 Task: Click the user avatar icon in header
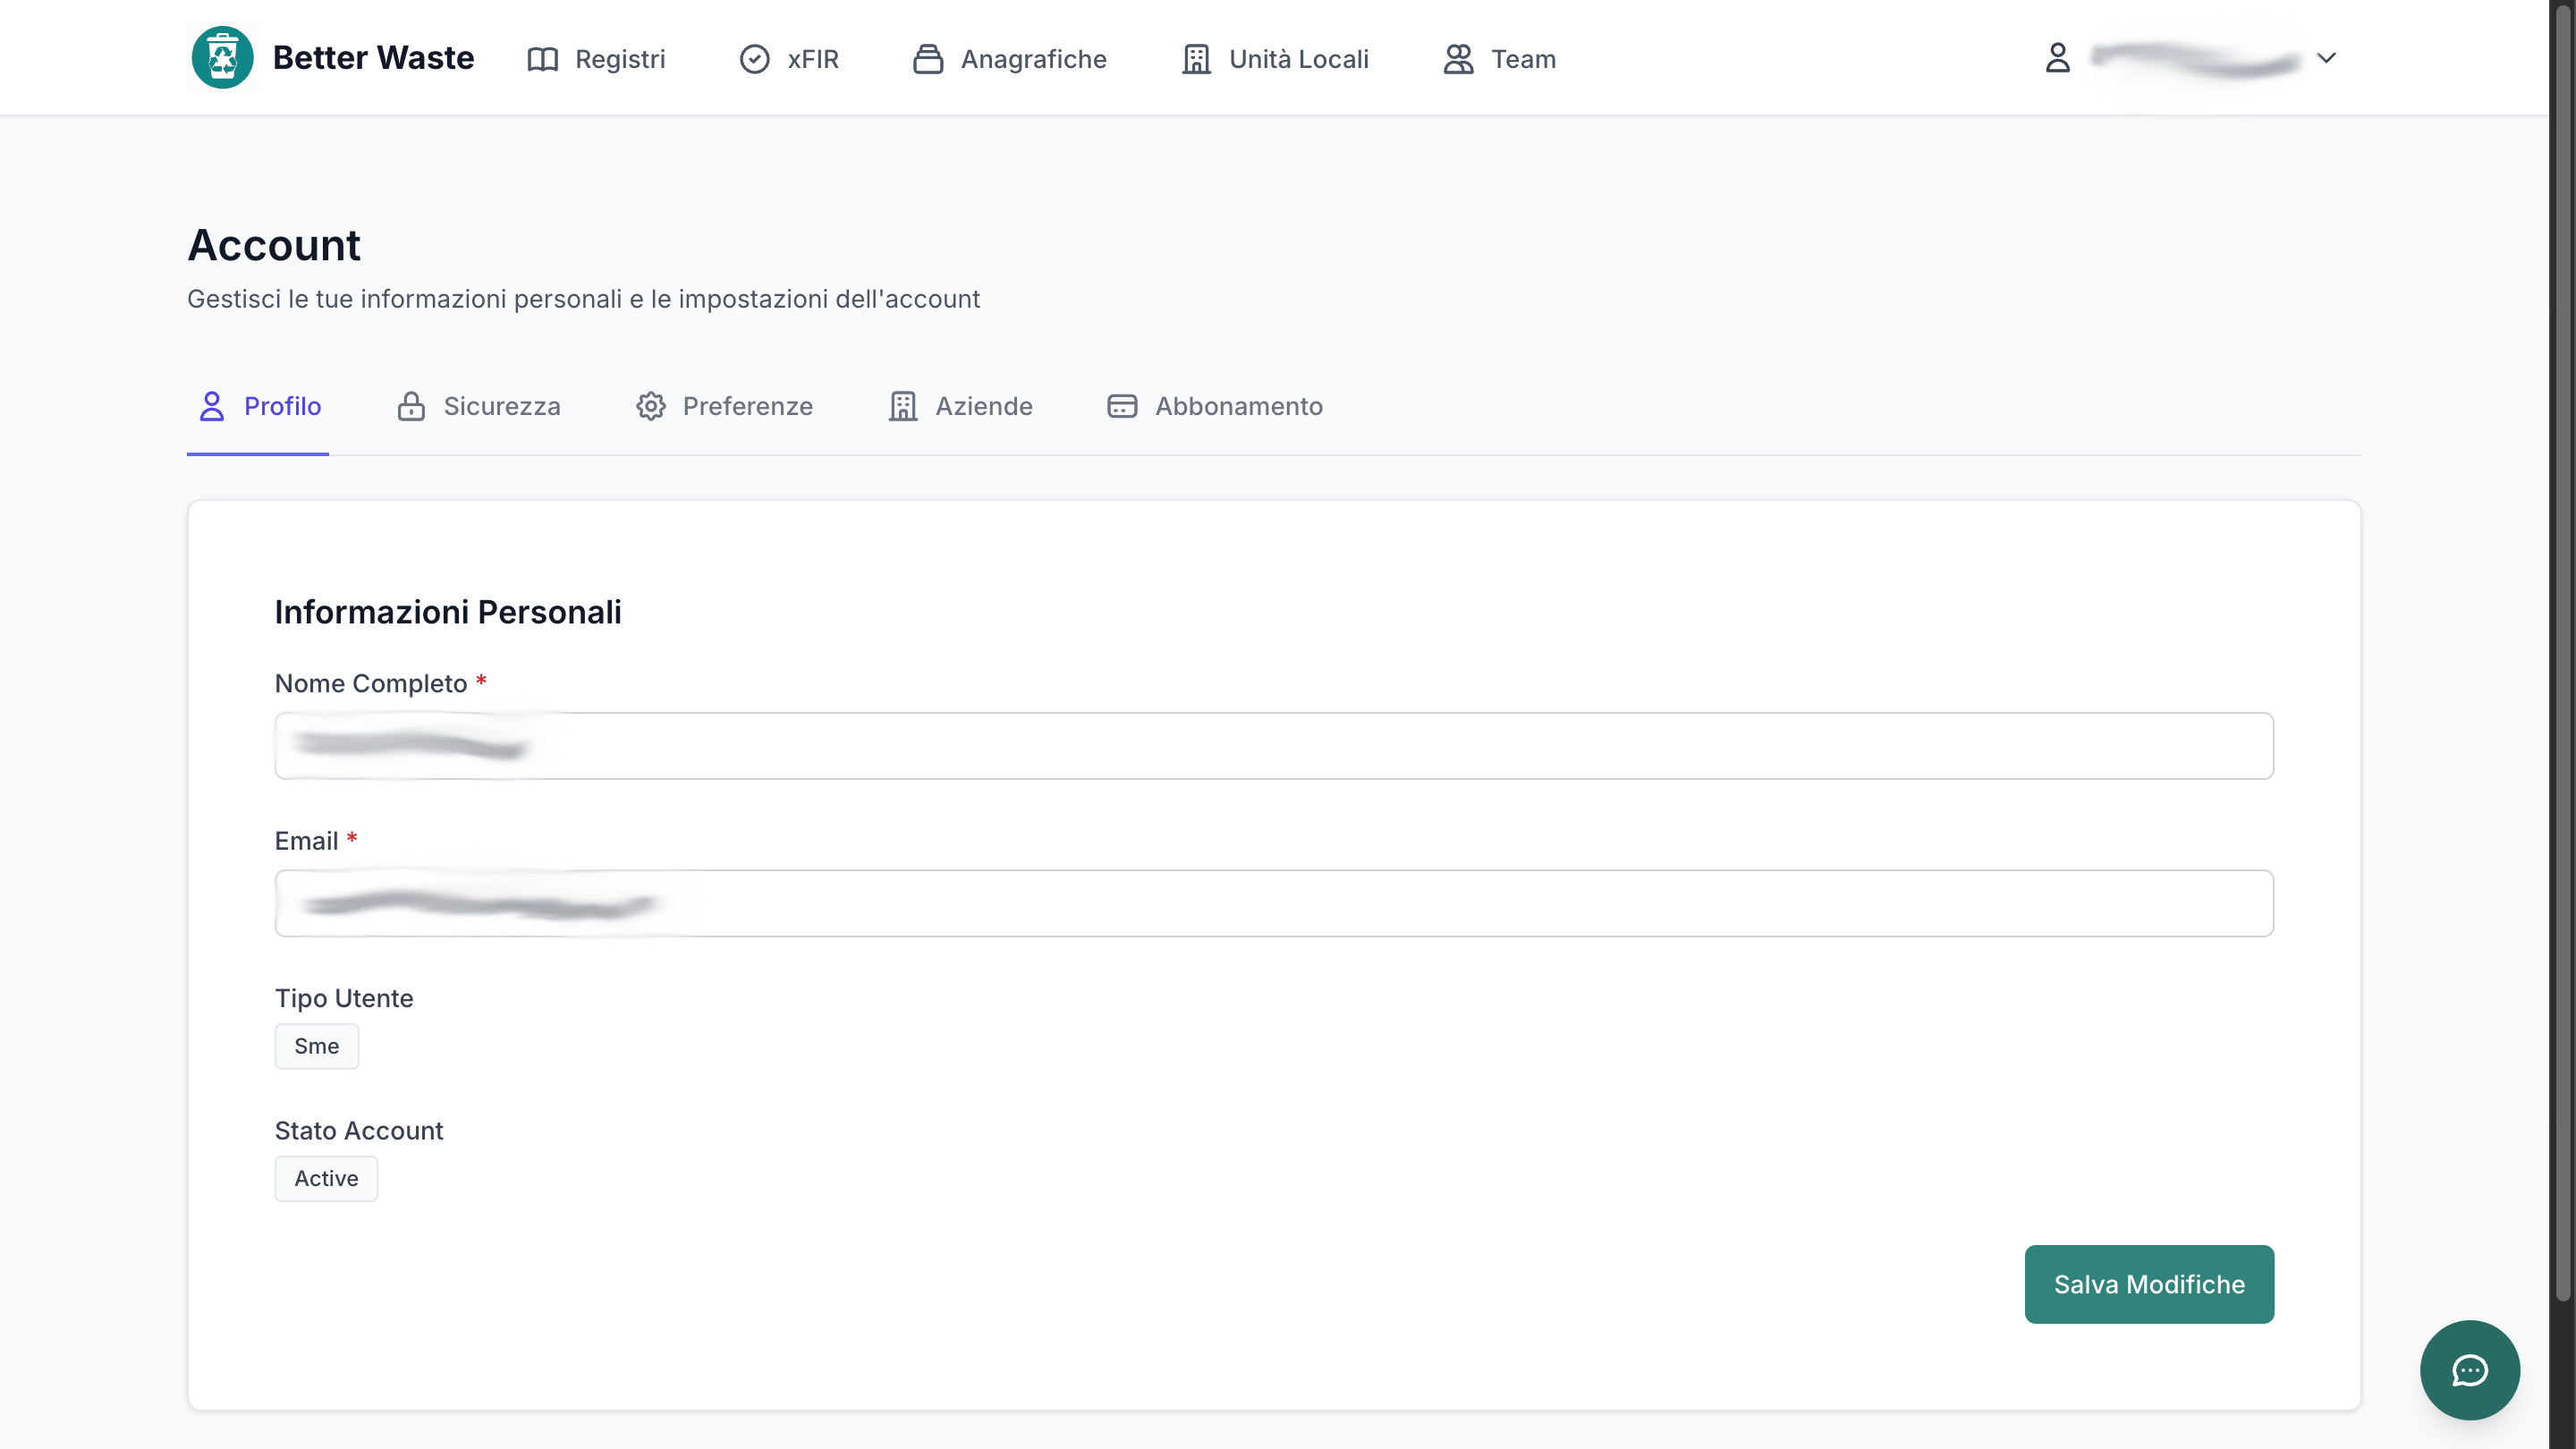(2058, 57)
